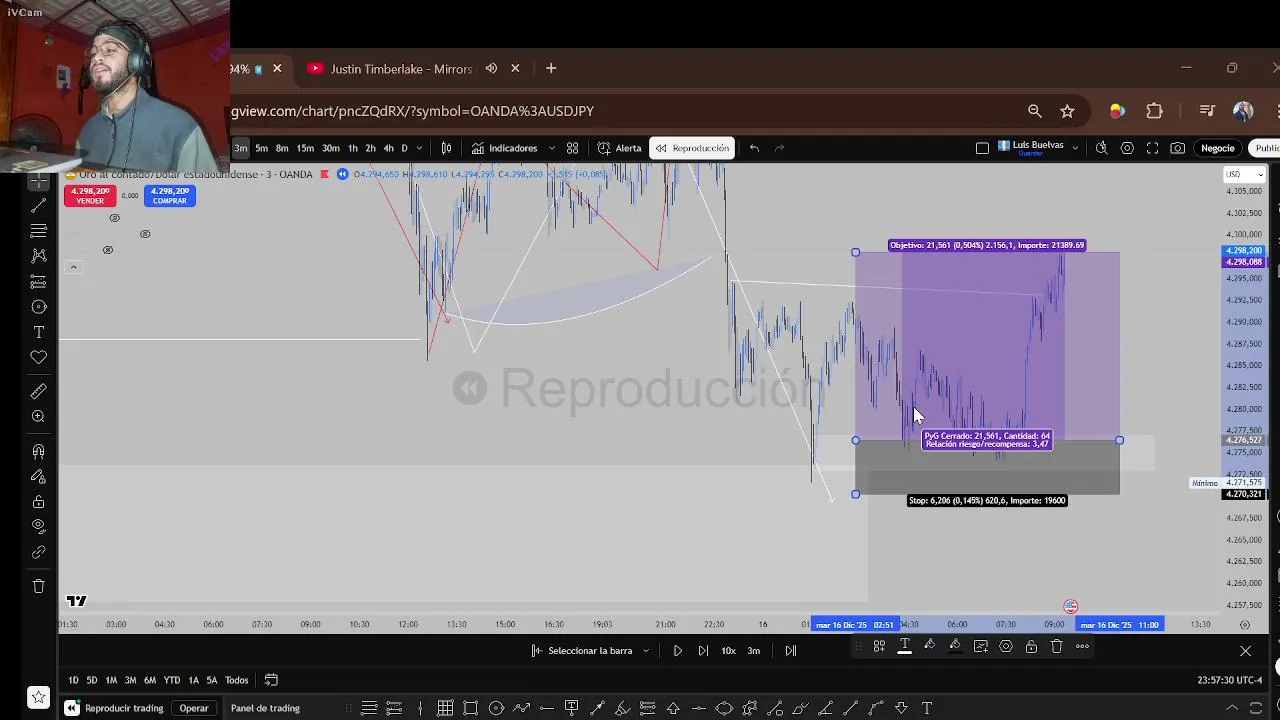
Task: Create an Alerta
Action: coord(619,148)
